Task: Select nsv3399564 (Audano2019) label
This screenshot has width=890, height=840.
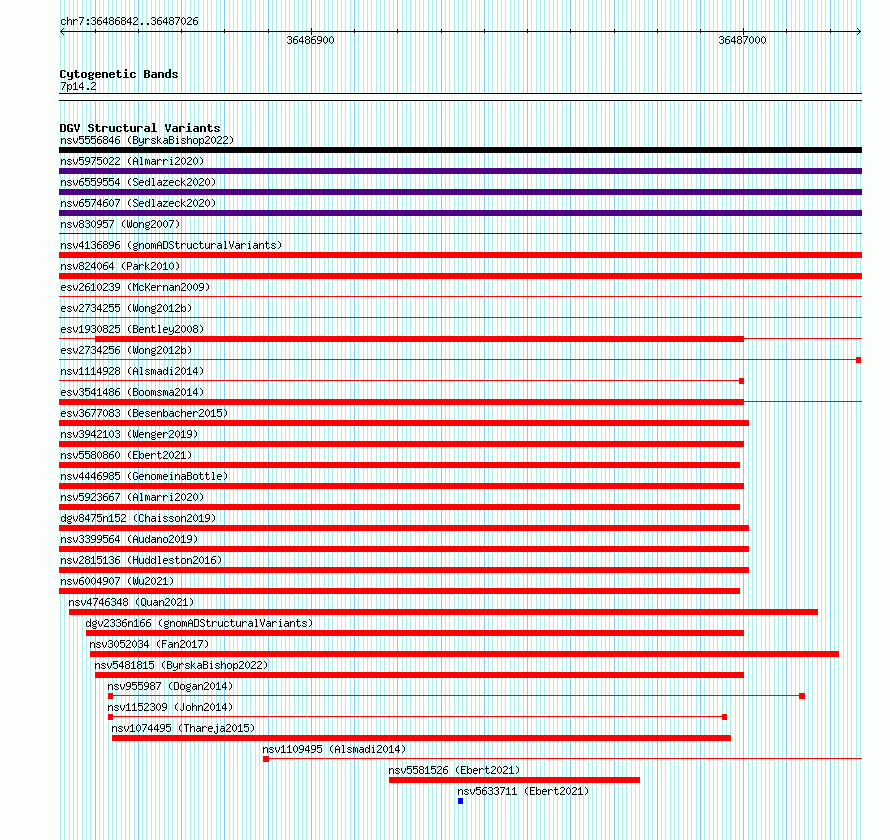Action: click(x=129, y=539)
